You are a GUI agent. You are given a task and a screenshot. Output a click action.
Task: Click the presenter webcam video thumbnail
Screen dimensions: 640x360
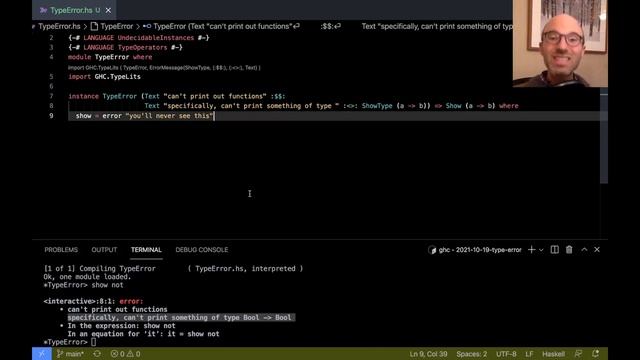[560, 43]
